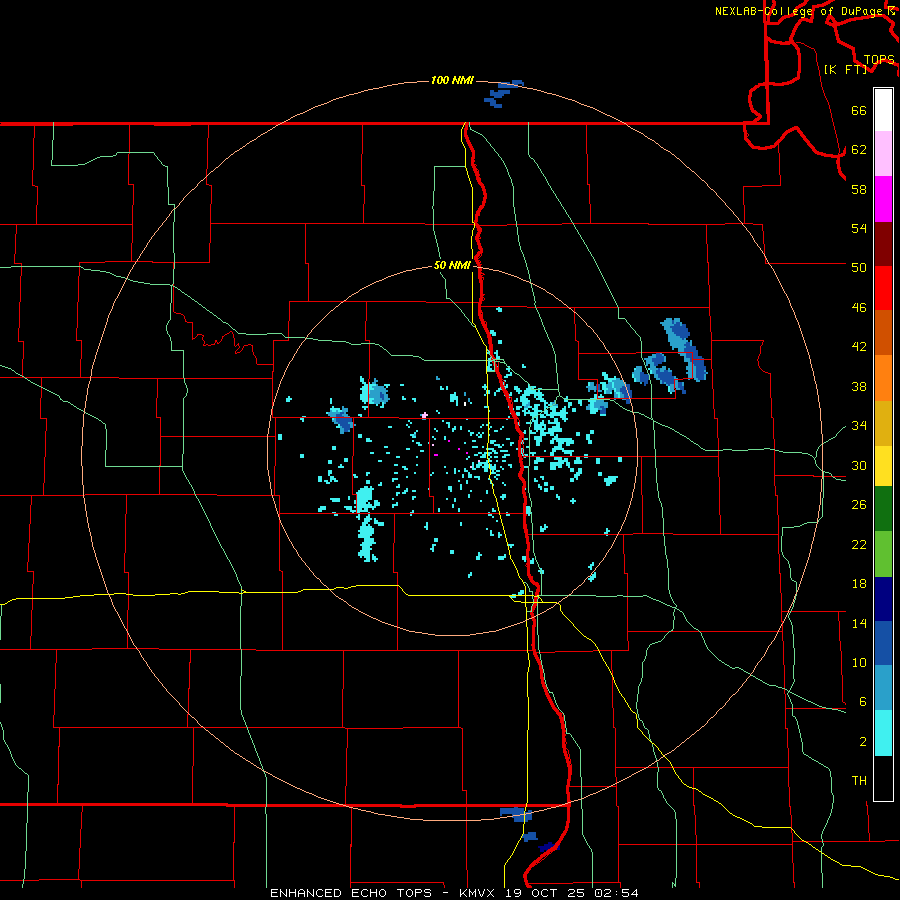900x900 pixels.
Task: Click the 50 NMI range ring label
Action: click(x=452, y=265)
